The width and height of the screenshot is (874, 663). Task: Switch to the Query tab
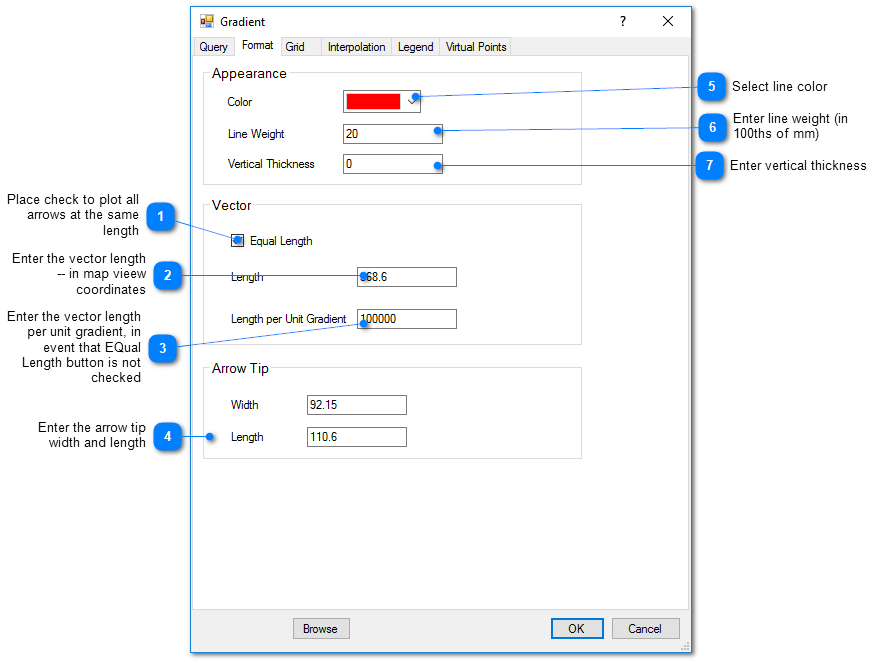click(214, 47)
